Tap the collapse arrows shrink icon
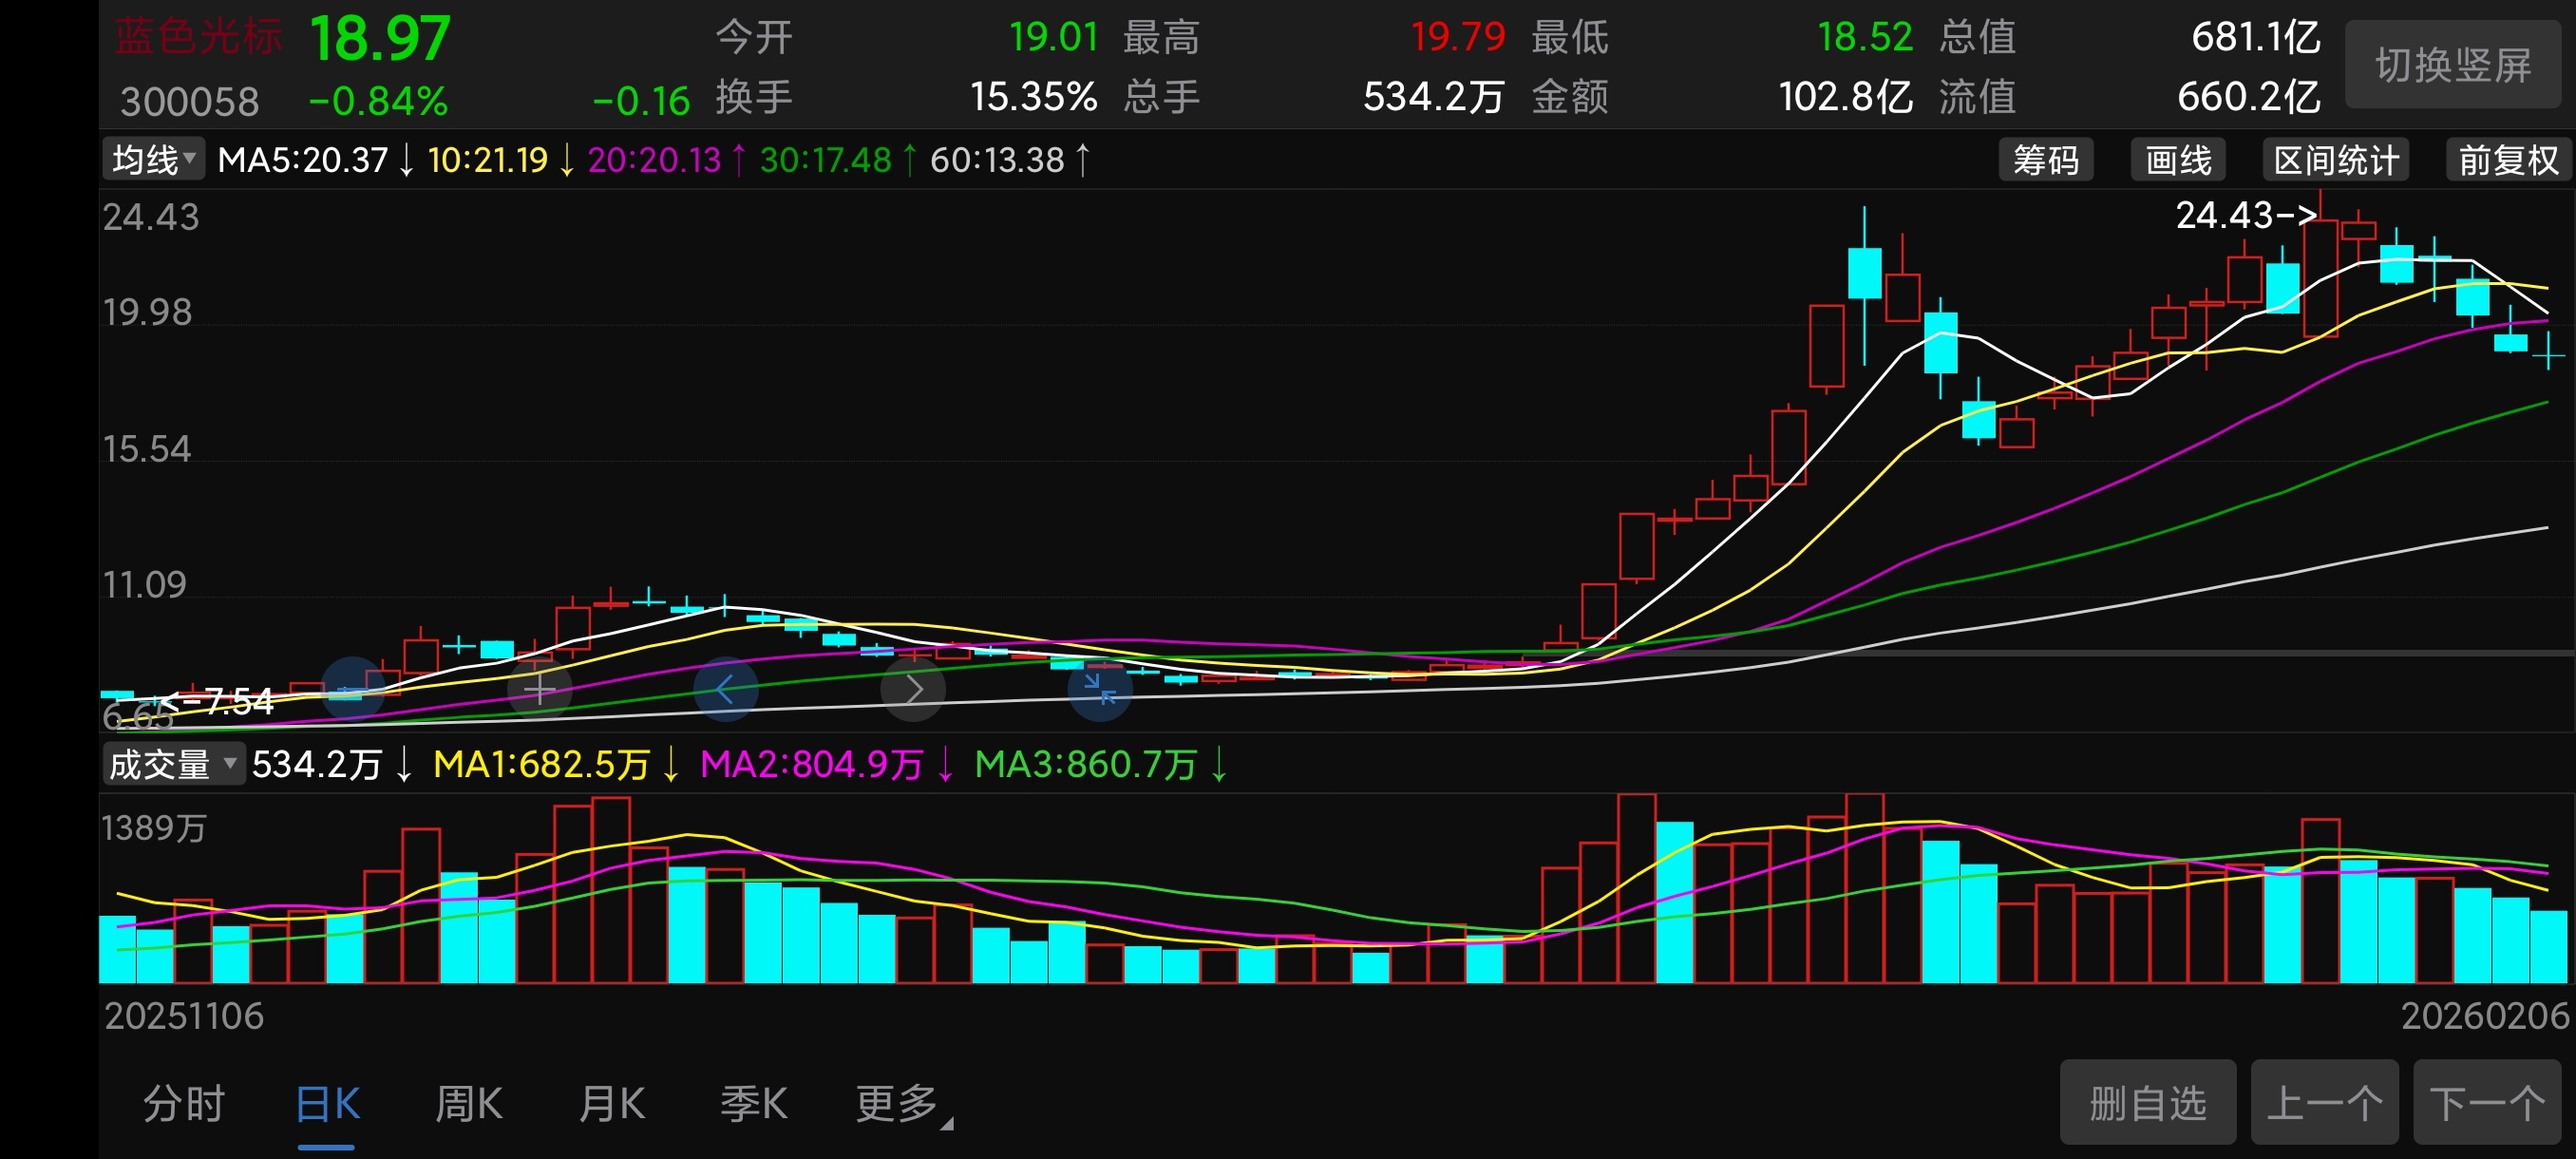 pos(1100,689)
